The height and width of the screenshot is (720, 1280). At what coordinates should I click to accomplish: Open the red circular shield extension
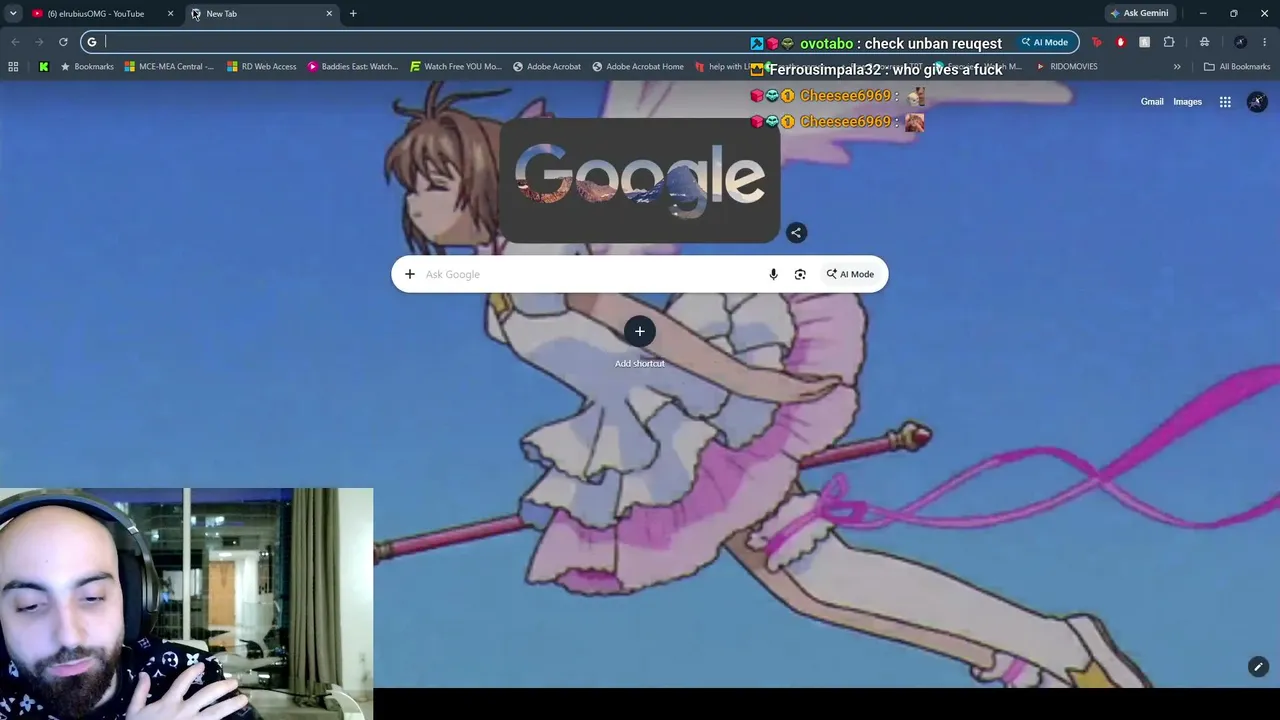click(x=1121, y=42)
